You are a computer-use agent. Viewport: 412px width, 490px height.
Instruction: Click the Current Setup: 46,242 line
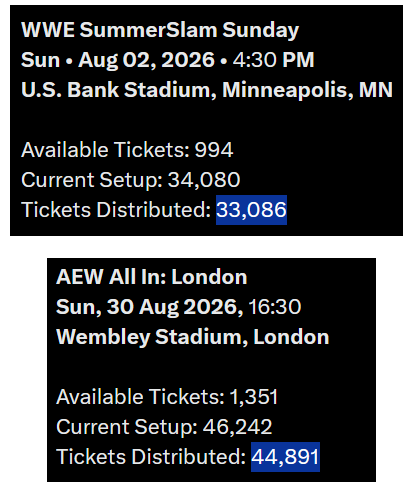click(164, 427)
